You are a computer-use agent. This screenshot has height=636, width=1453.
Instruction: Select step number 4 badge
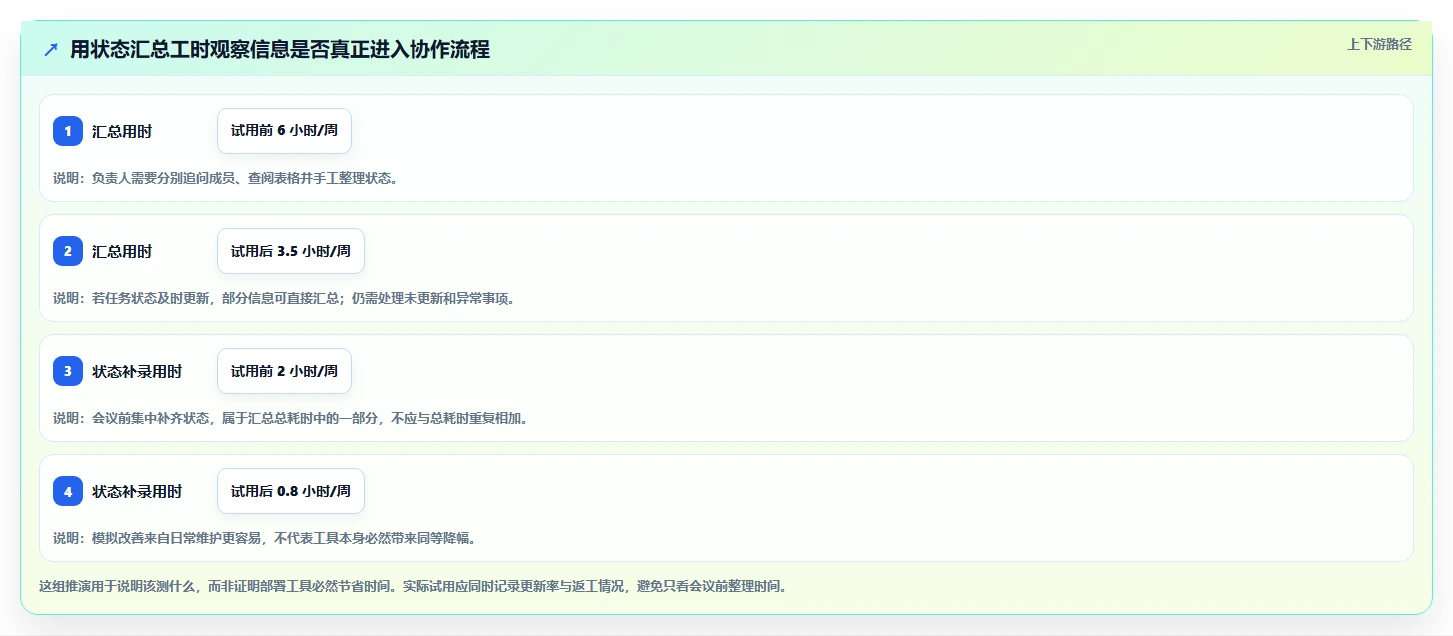click(x=68, y=491)
